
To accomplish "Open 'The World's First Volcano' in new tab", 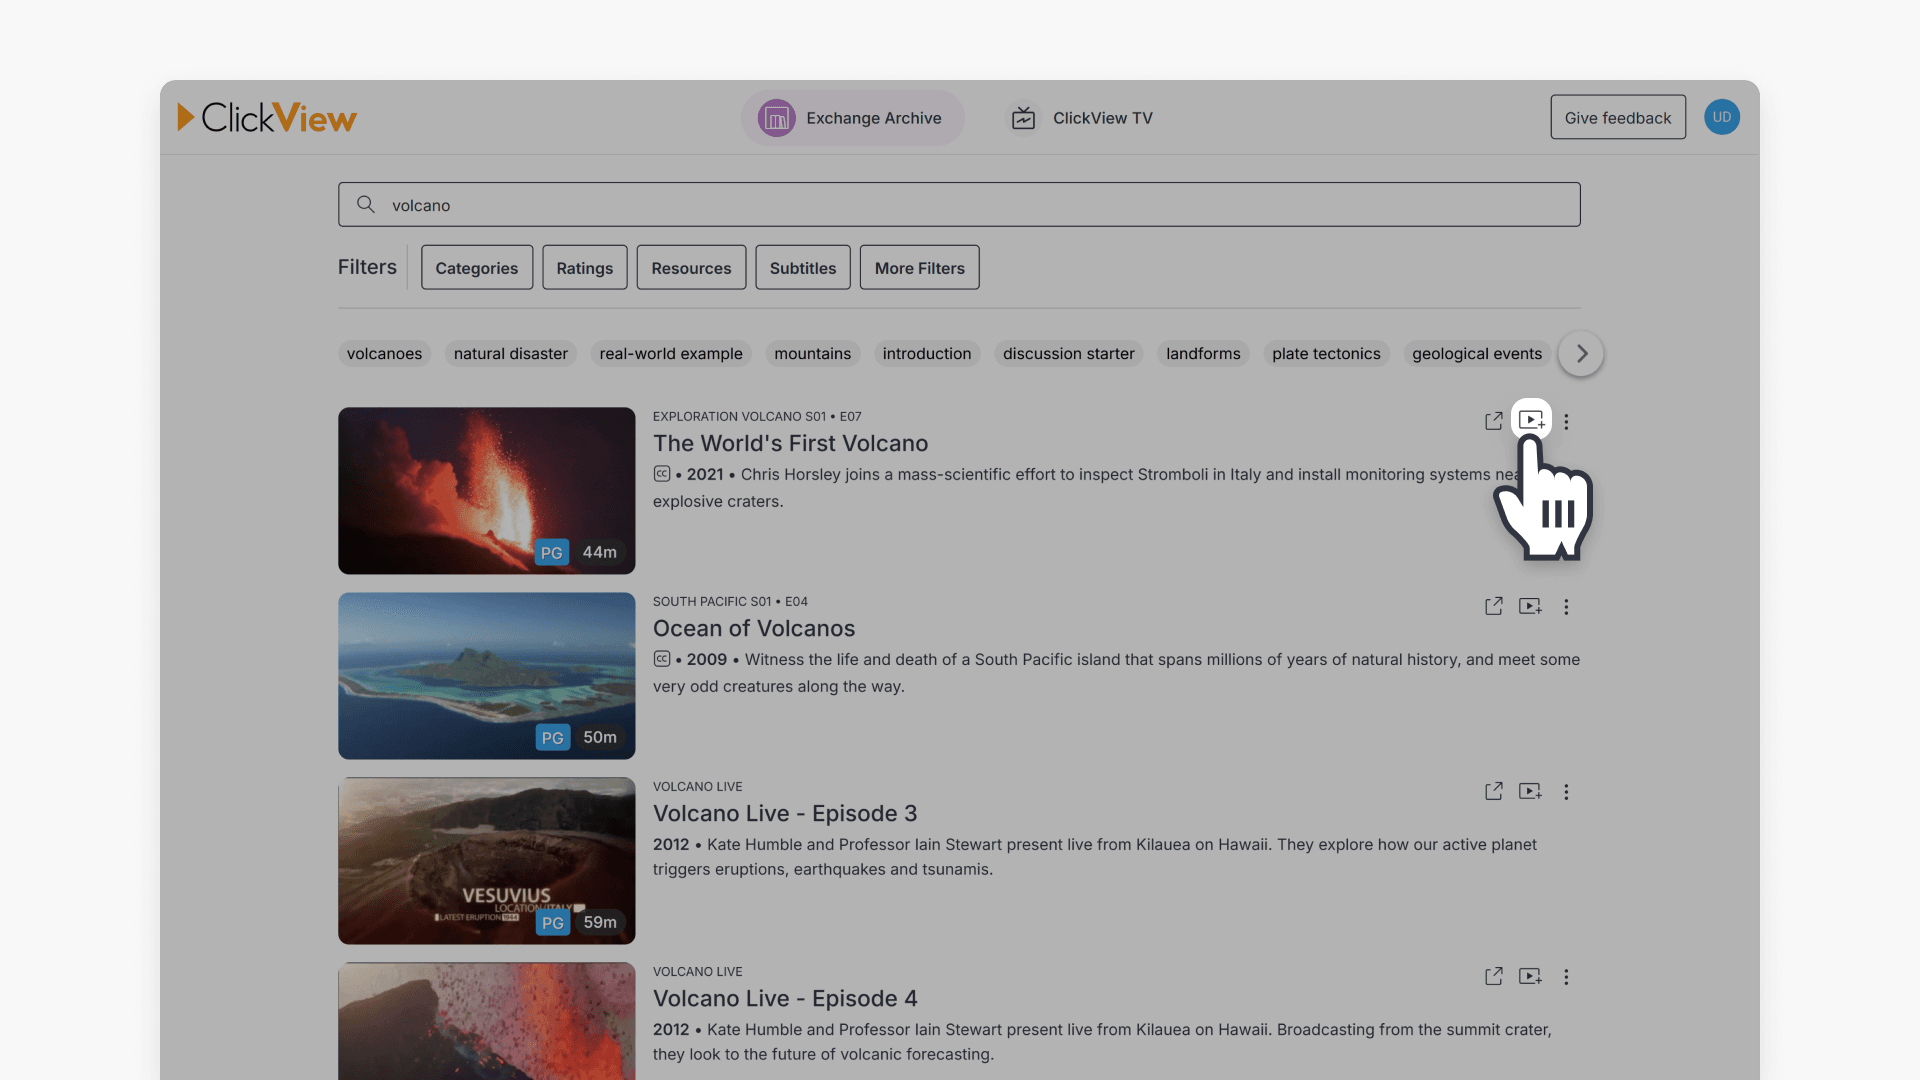I will [1493, 420].
